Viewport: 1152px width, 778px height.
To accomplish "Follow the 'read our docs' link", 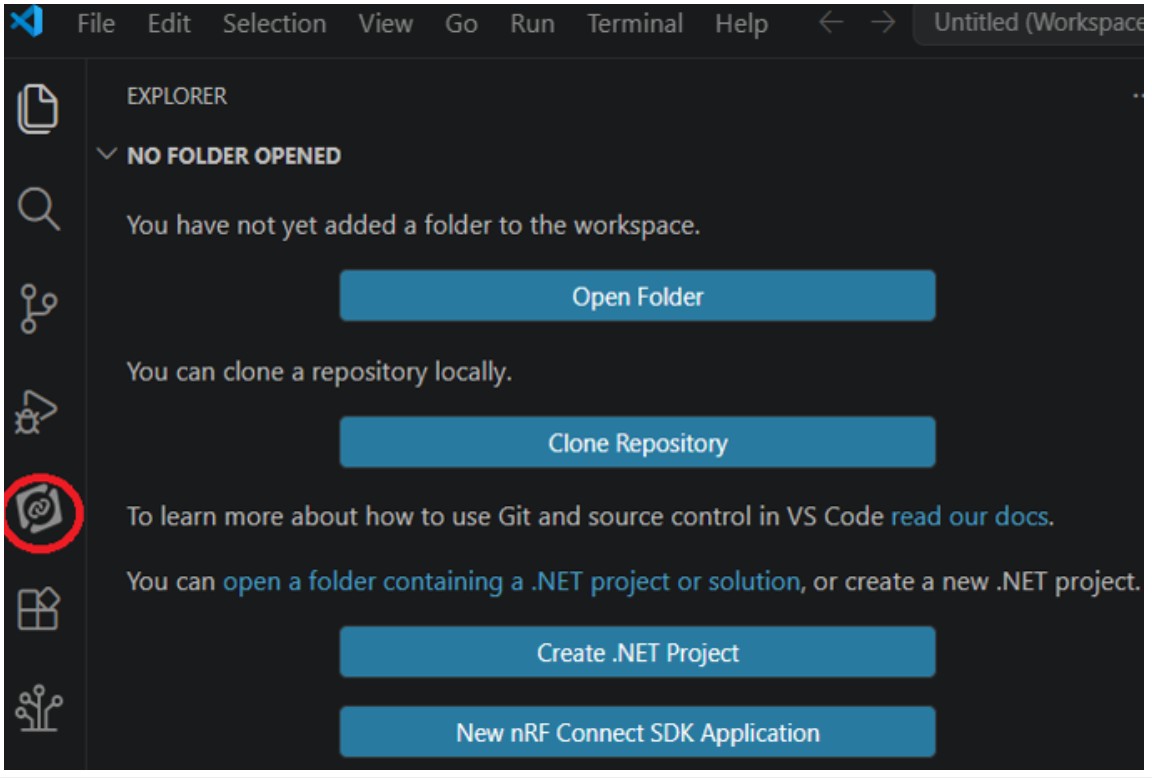I will (x=969, y=516).
